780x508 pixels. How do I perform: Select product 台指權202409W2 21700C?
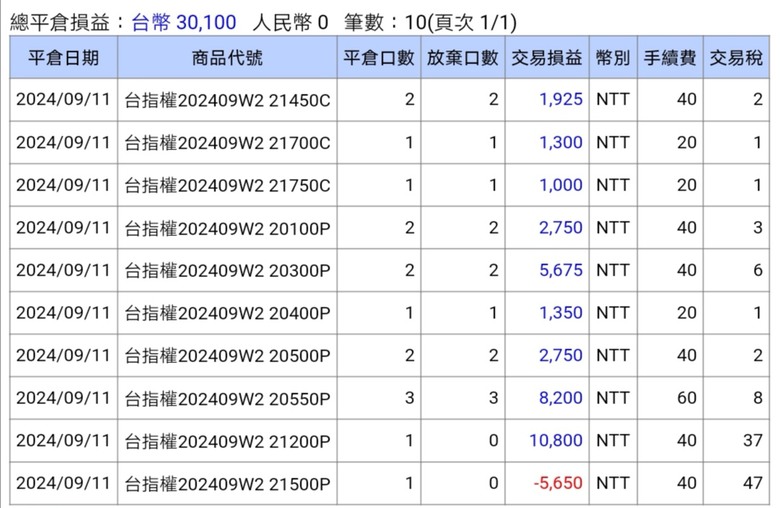coord(227,143)
